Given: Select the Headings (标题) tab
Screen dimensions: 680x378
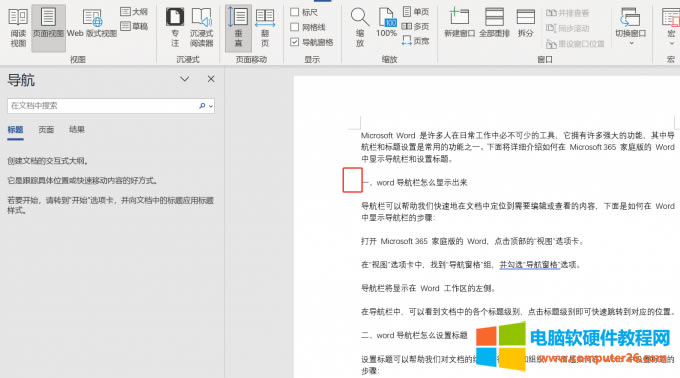Looking at the screenshot, I should (x=15, y=129).
